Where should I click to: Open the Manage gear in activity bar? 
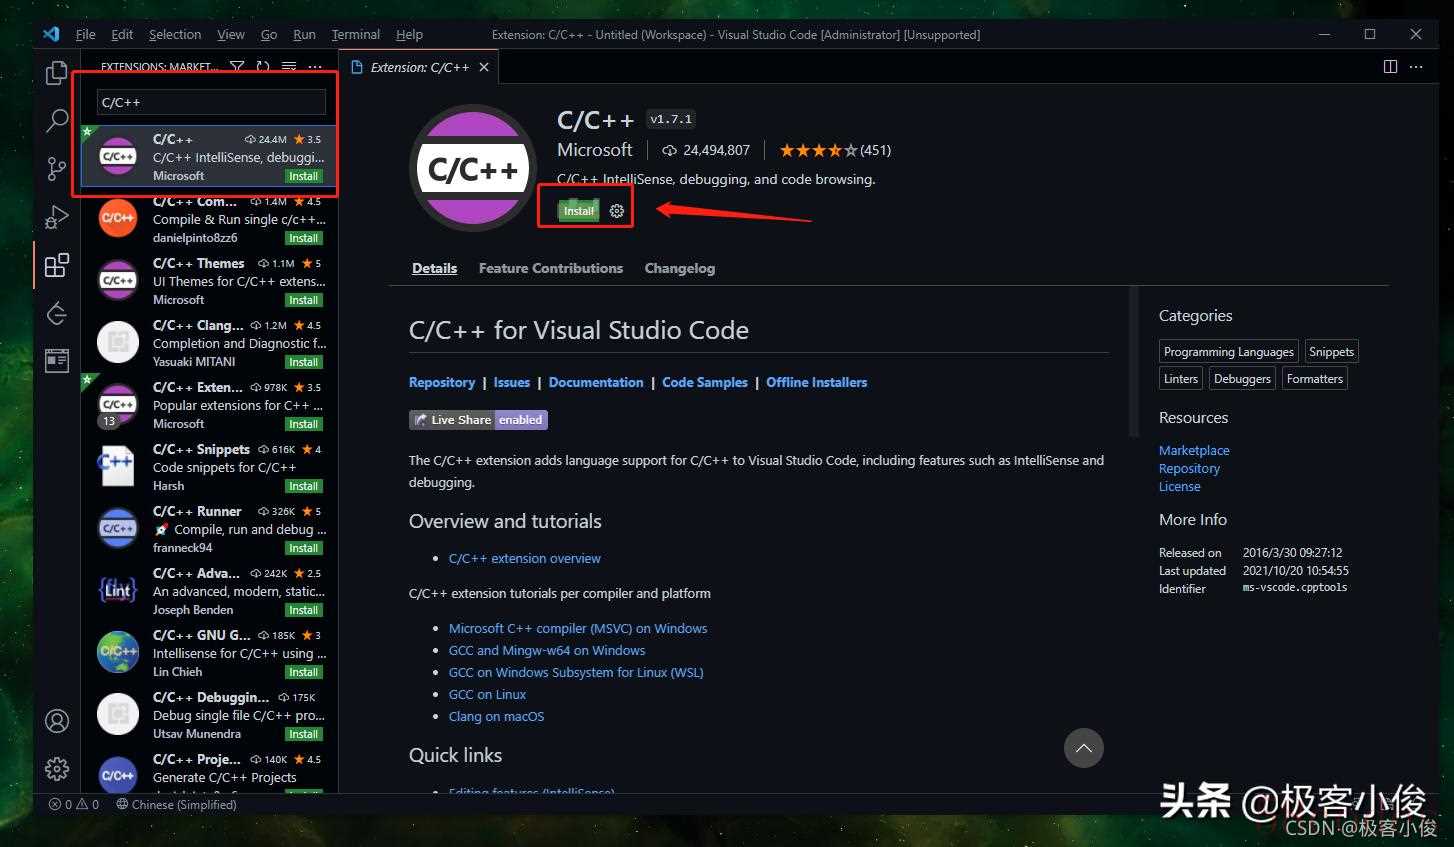coord(57,768)
